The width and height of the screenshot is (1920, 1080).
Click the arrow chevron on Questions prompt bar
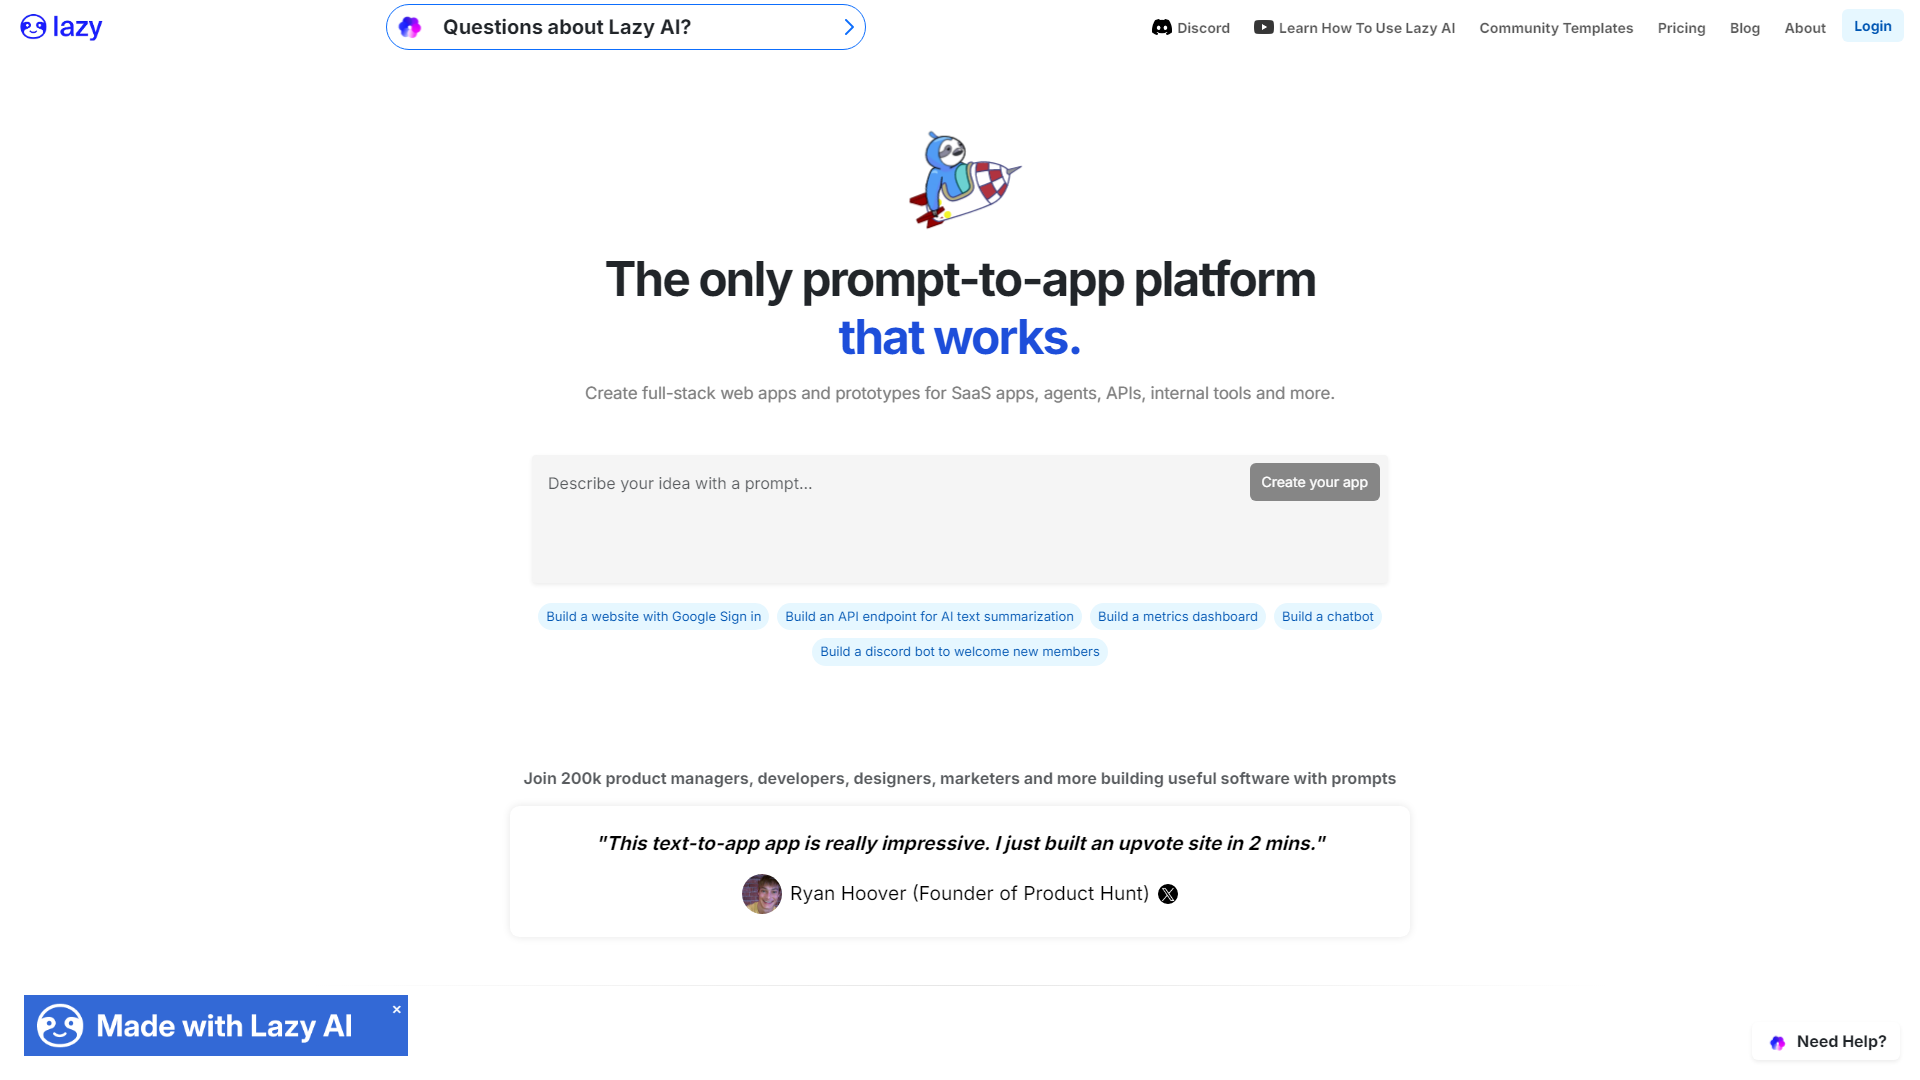pyautogui.click(x=851, y=26)
